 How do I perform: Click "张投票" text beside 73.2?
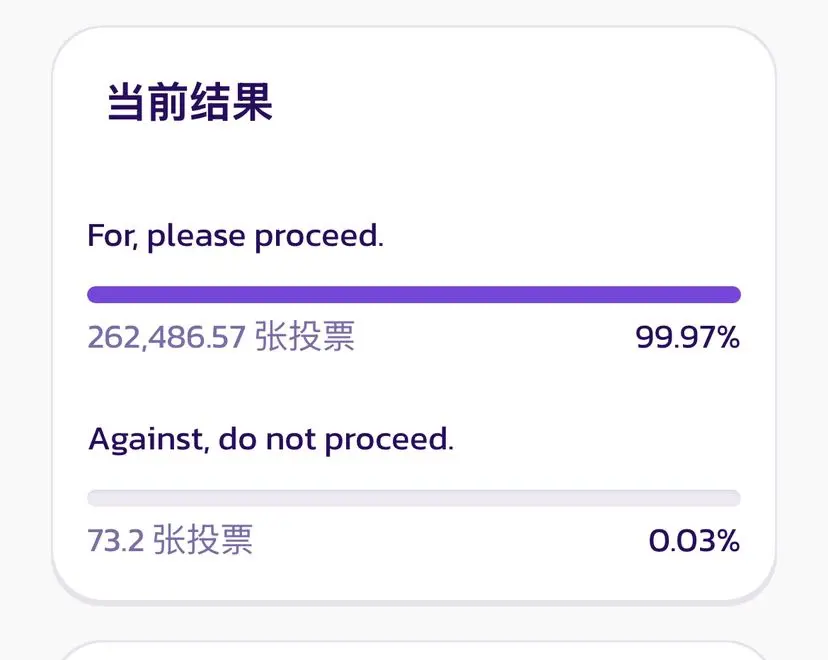(x=203, y=541)
